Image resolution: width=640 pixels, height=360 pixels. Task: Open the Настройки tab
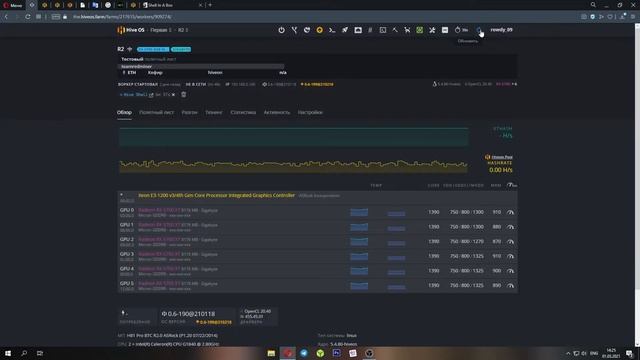pyautogui.click(x=310, y=112)
